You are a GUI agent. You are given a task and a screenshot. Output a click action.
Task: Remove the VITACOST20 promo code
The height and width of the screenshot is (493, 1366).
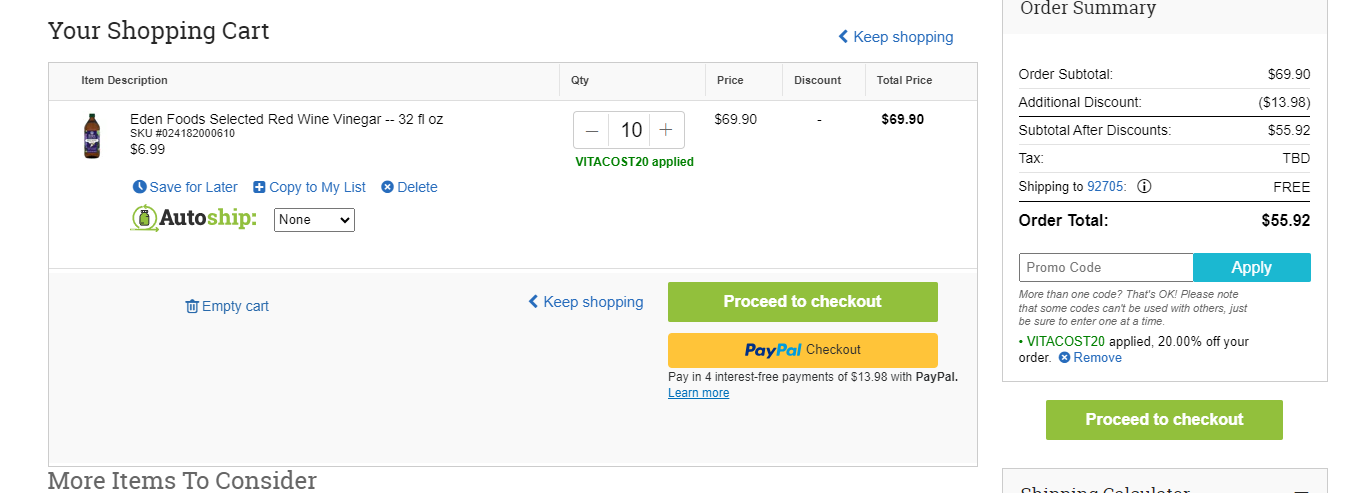[1090, 358]
